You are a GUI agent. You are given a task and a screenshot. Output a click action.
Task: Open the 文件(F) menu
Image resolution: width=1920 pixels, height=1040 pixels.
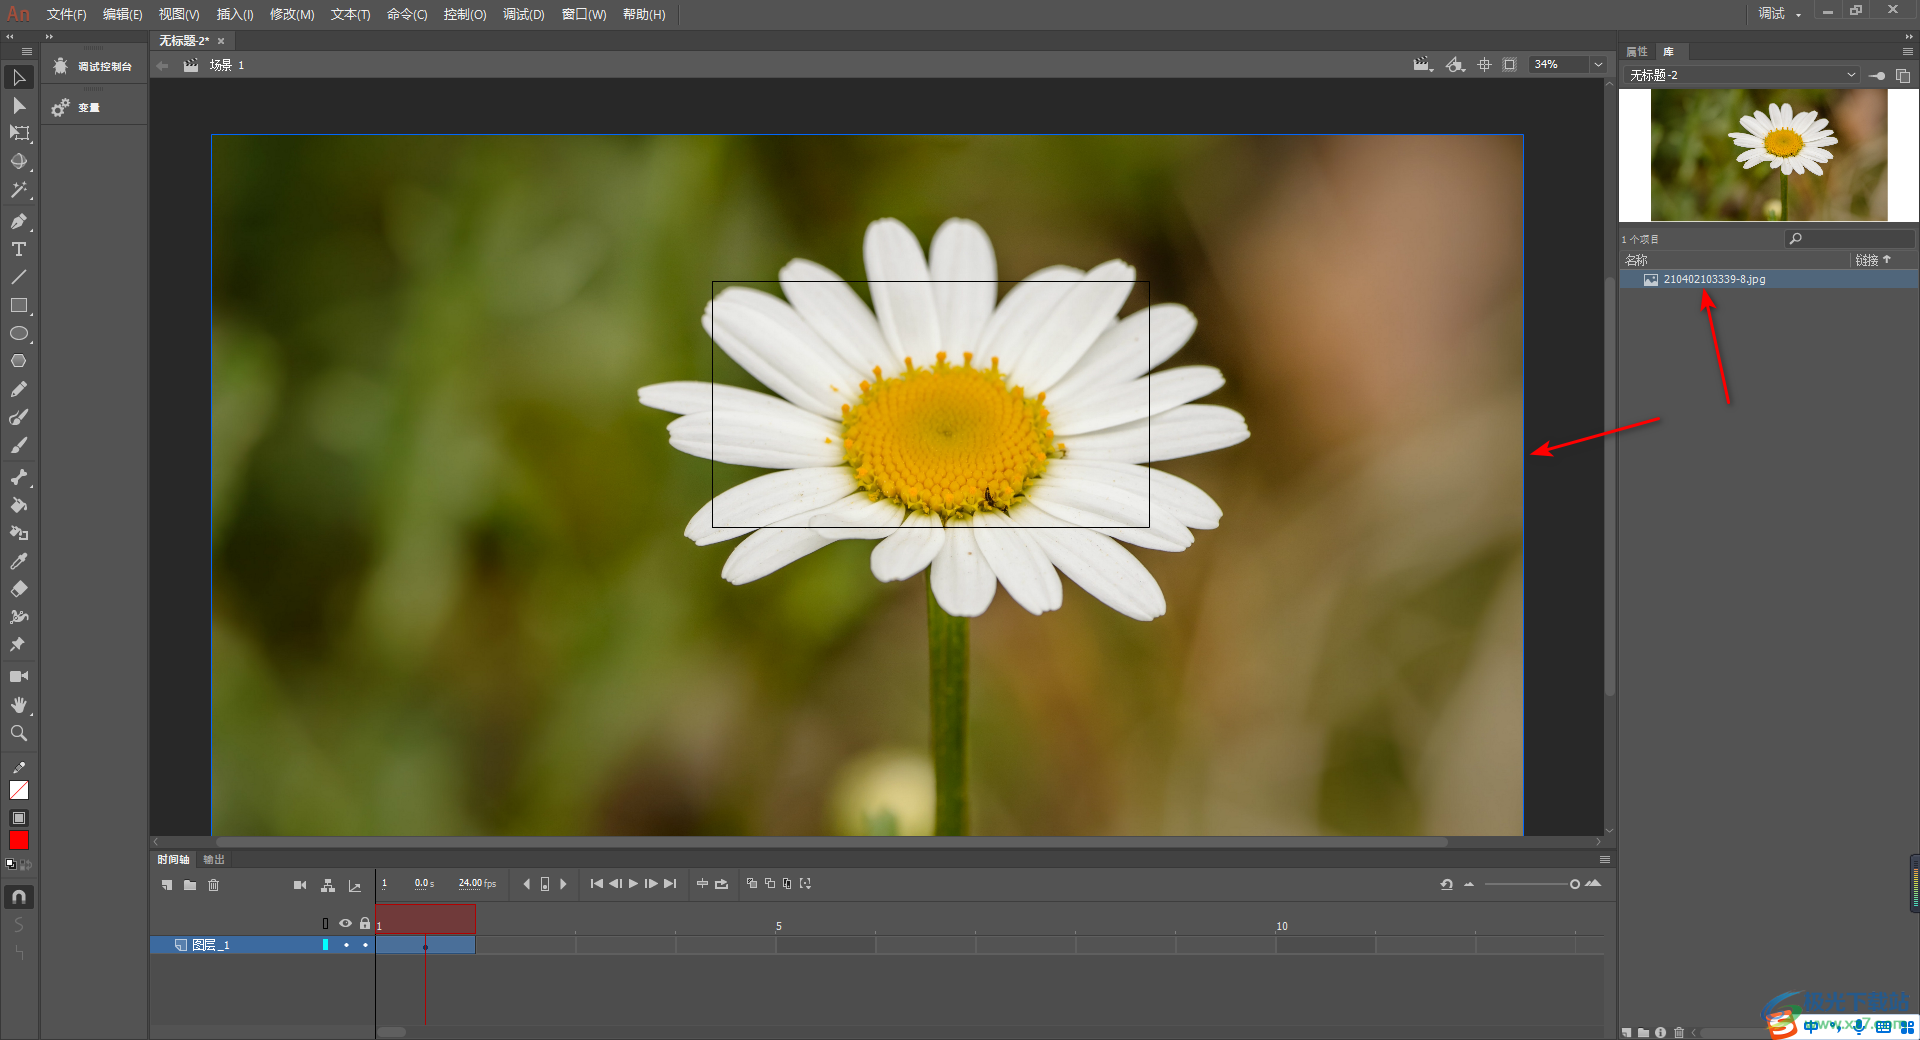tap(66, 14)
